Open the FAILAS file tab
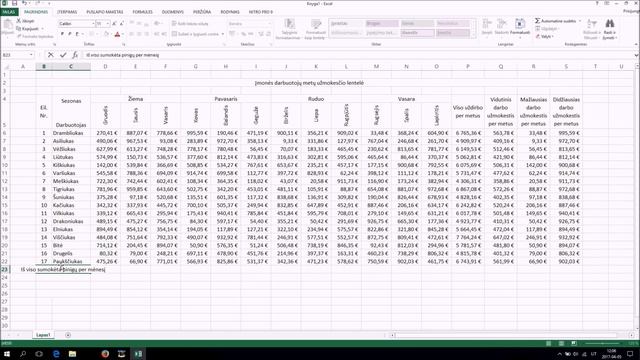This screenshot has width=640, height=360. point(9,12)
